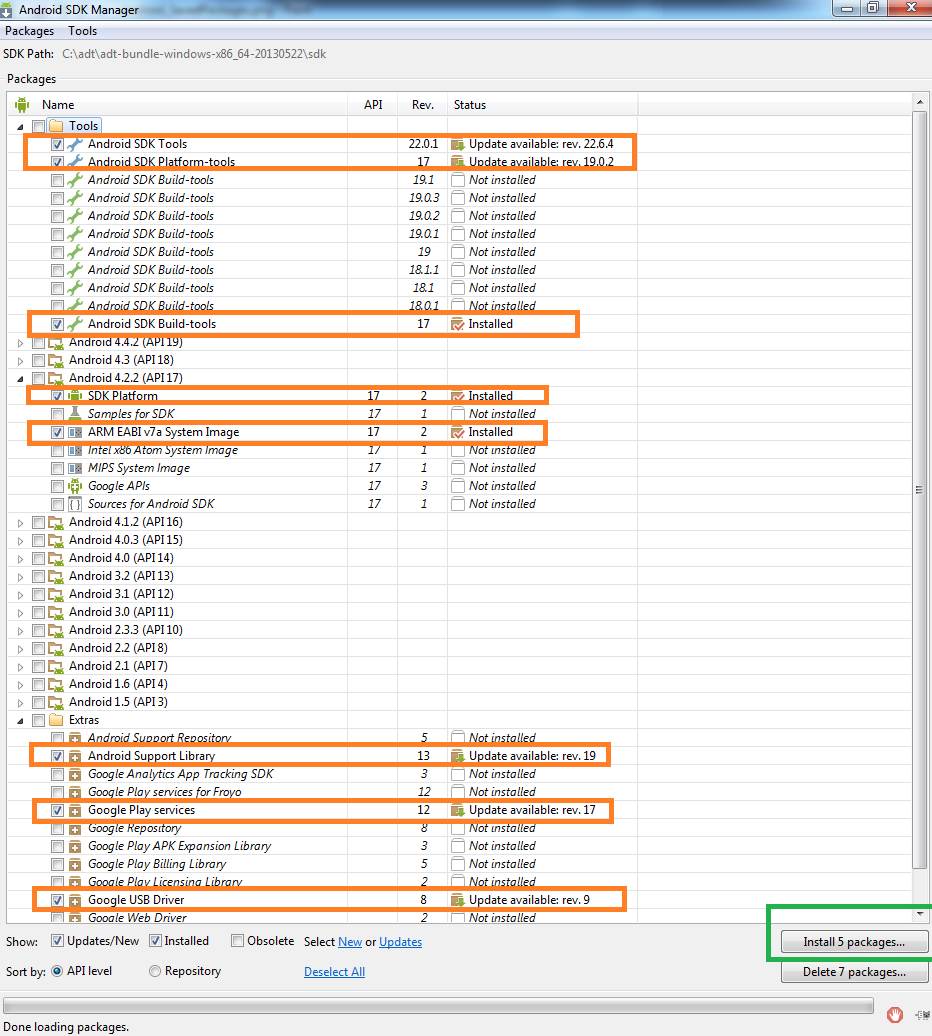Toggle the Installed show filter checkbox
932x1036 pixels.
tap(155, 941)
